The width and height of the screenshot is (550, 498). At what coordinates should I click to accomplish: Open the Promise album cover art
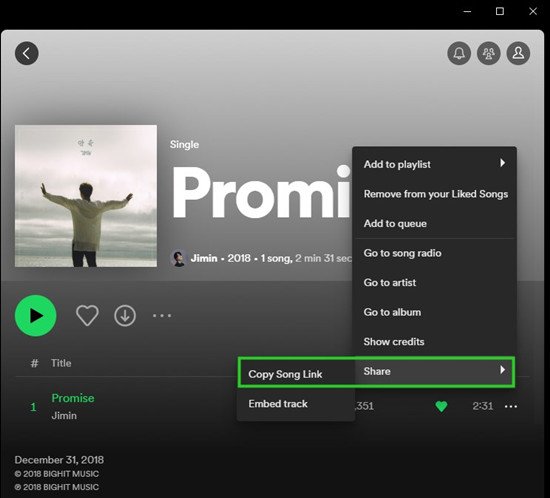(86, 196)
